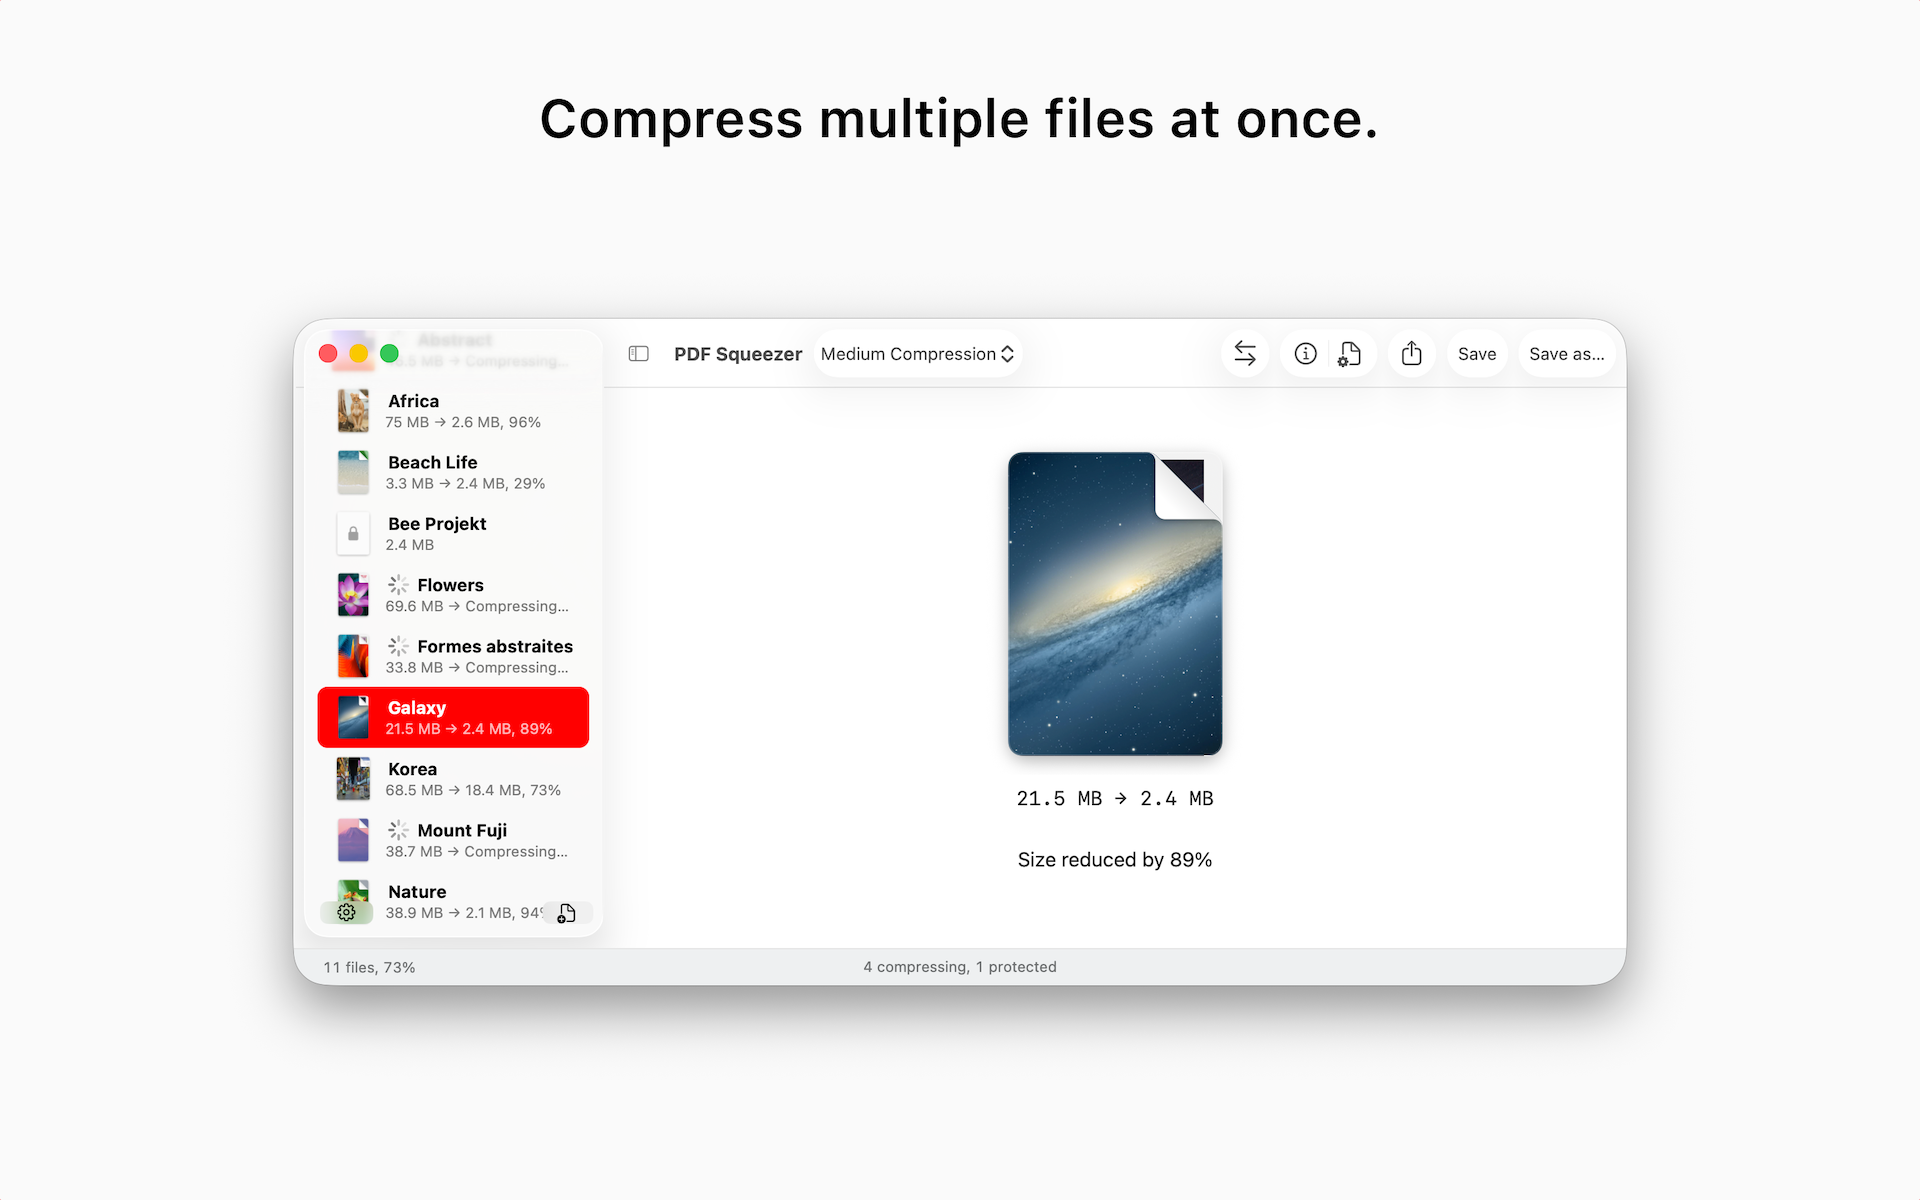The image size is (1920, 1200).
Task: Click the compare arrows icon in the toolbar
Action: click(x=1245, y=354)
